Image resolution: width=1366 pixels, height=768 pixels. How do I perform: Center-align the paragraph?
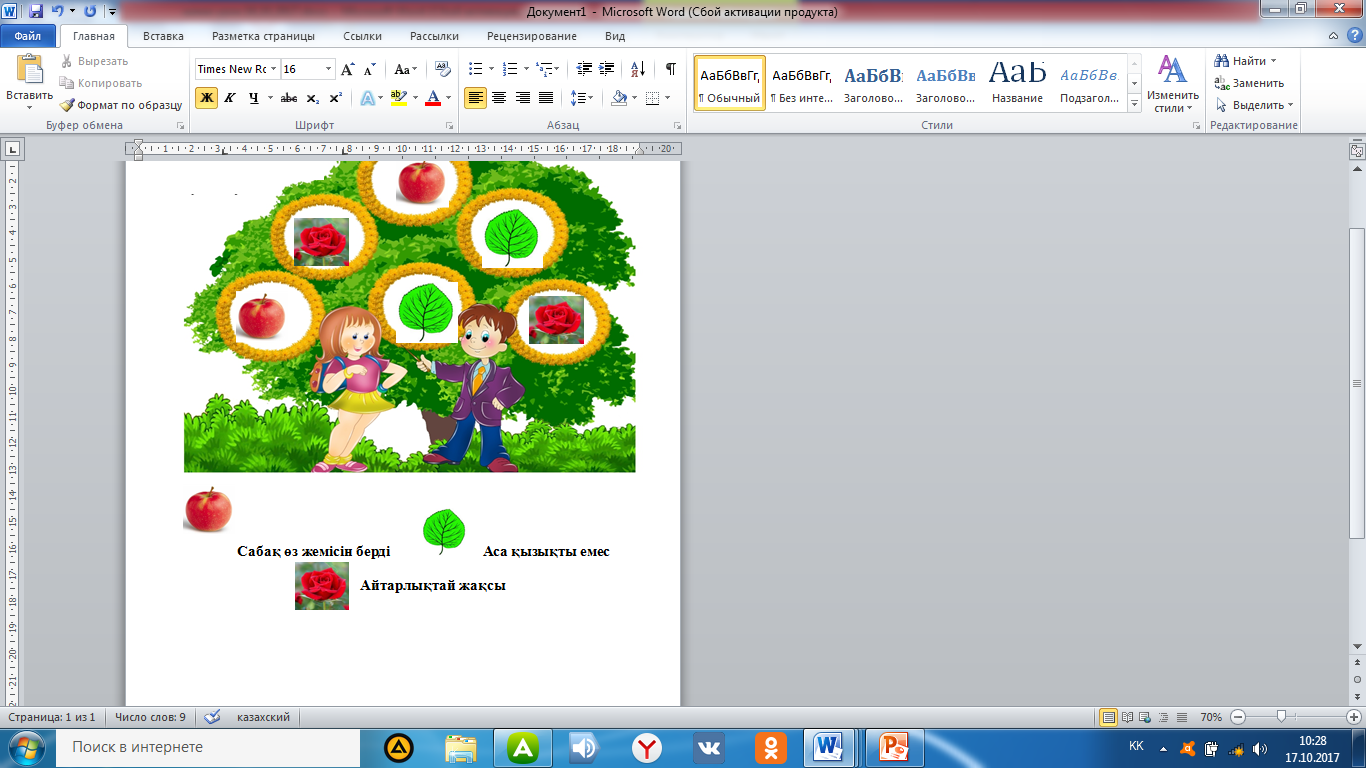[499, 98]
